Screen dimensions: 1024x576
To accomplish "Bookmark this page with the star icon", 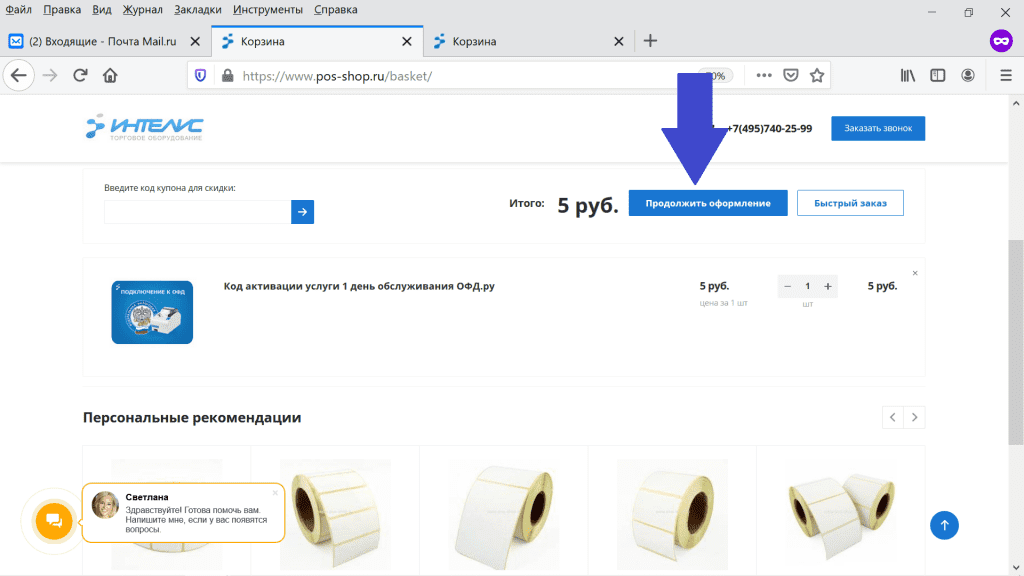I will tap(817, 75).
